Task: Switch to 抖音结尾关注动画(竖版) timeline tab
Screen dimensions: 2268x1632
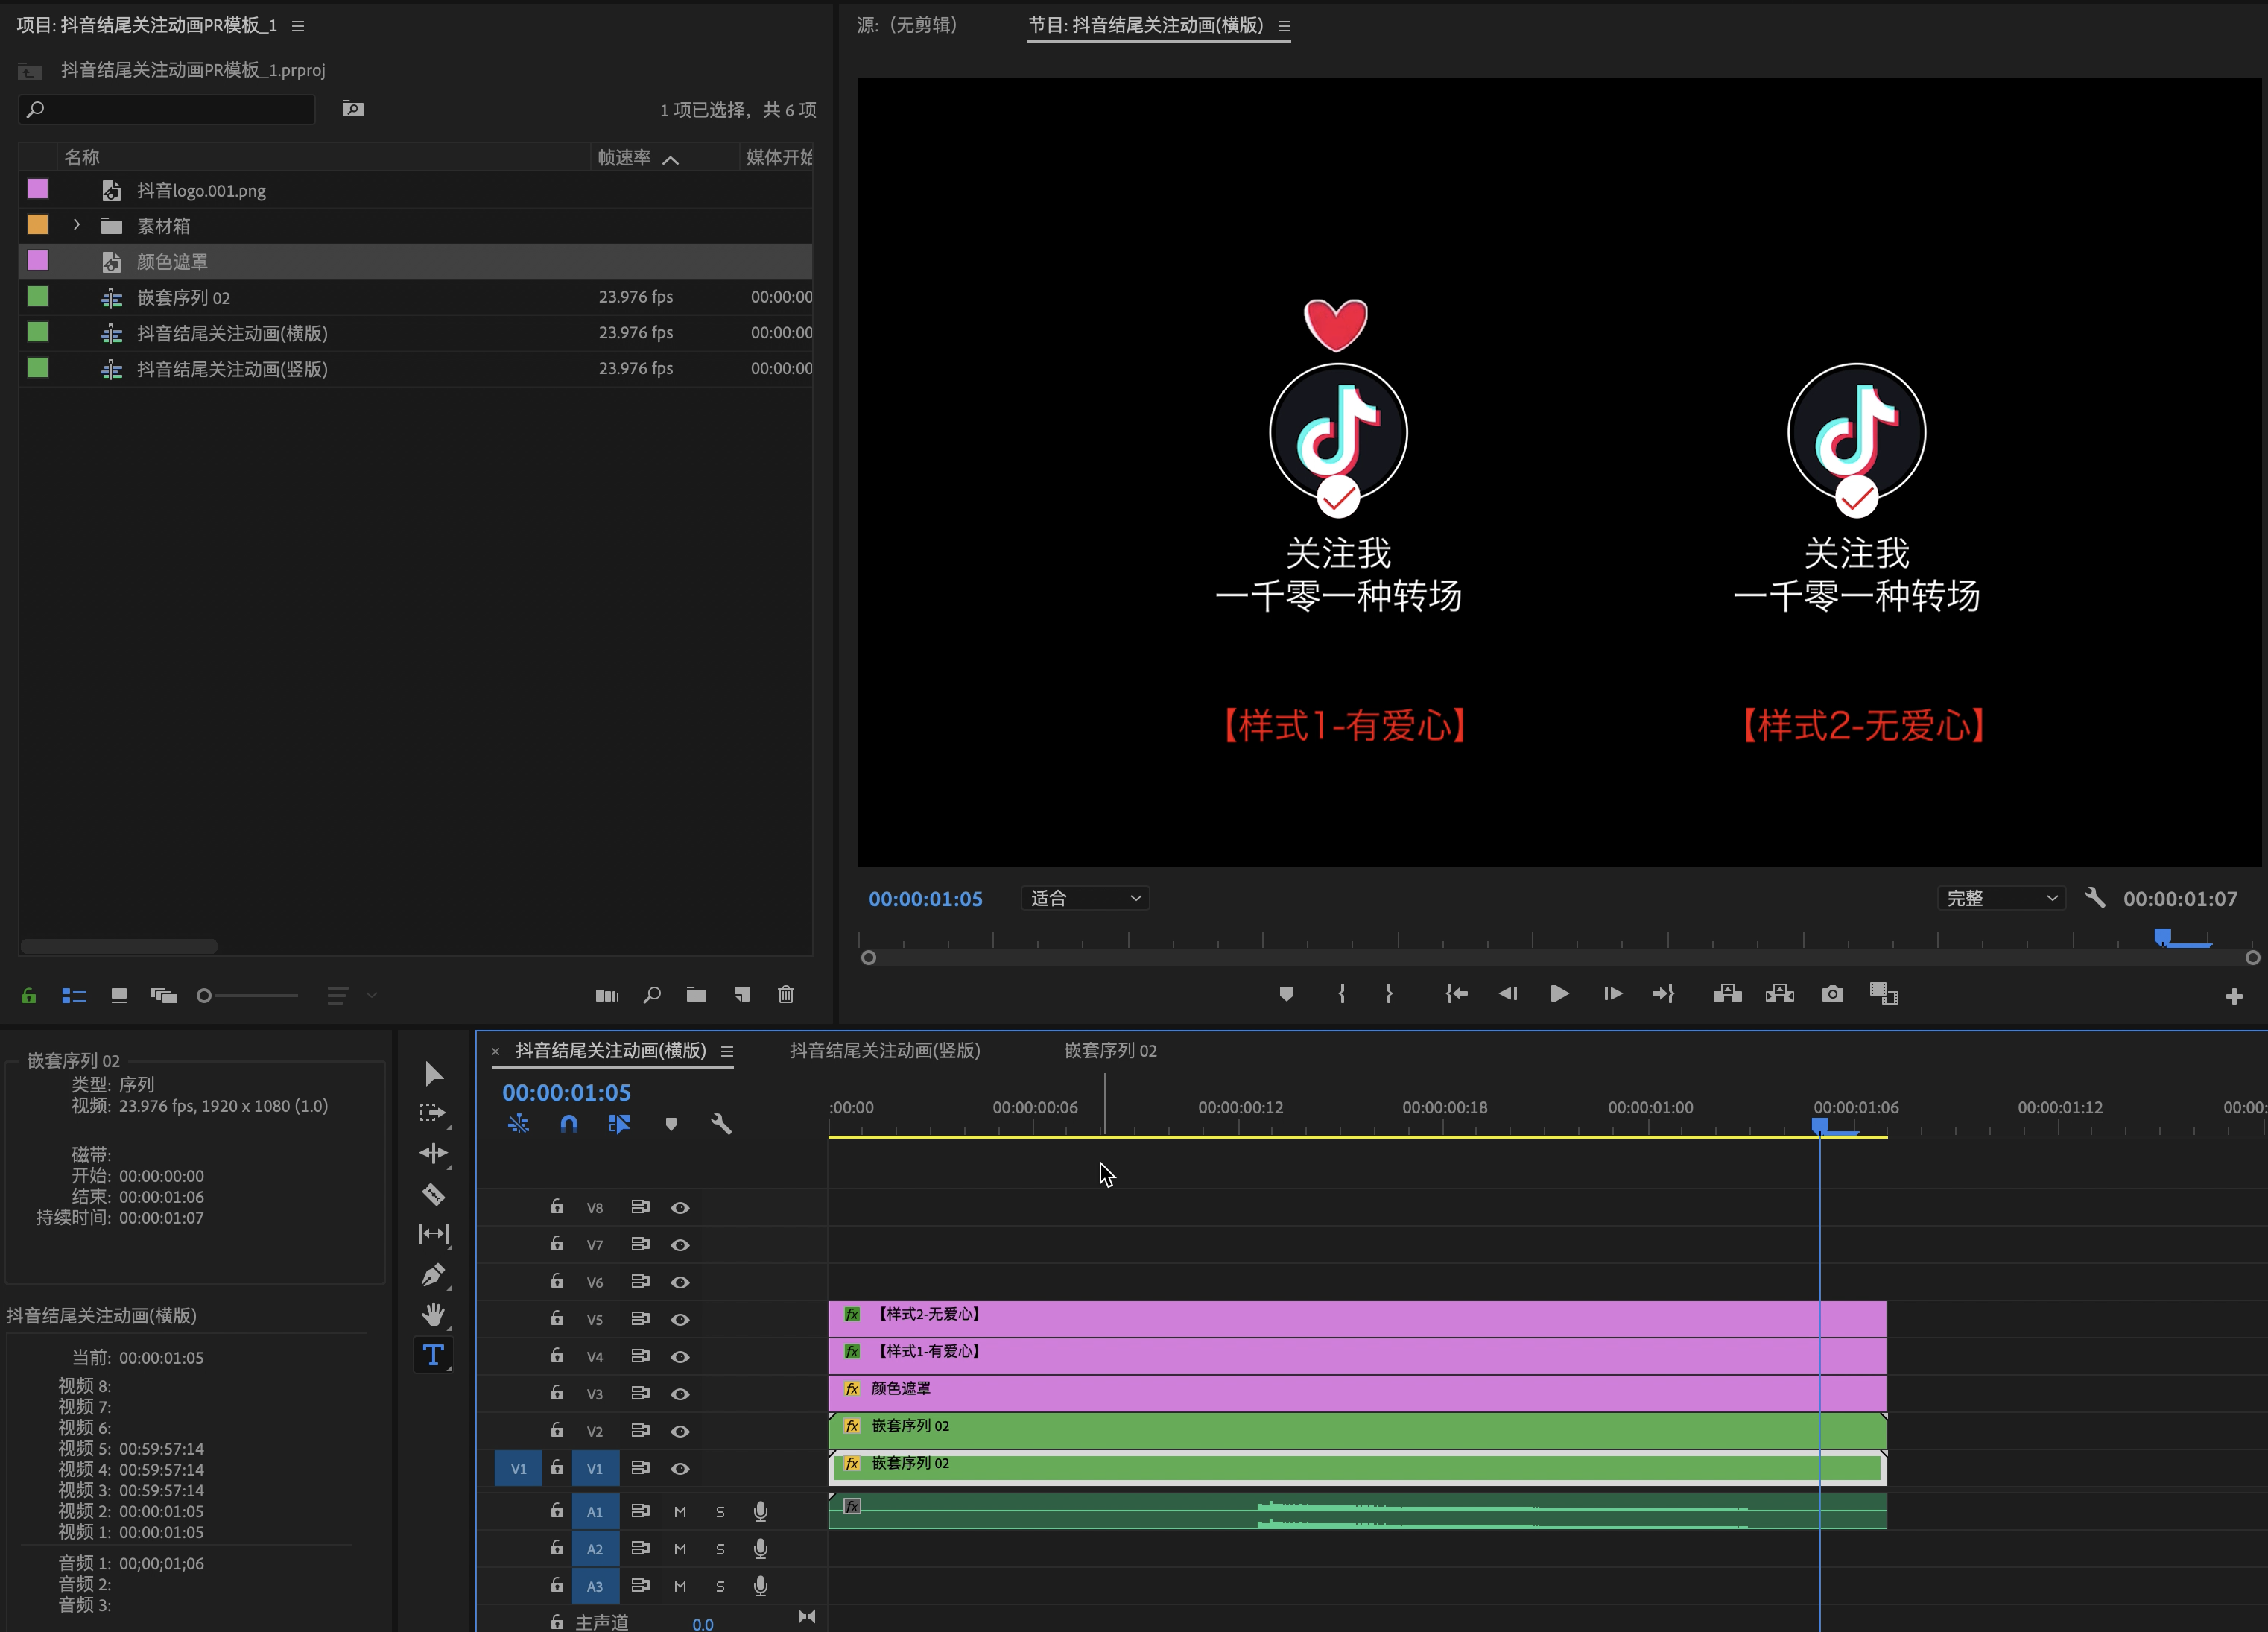Action: [x=885, y=1050]
